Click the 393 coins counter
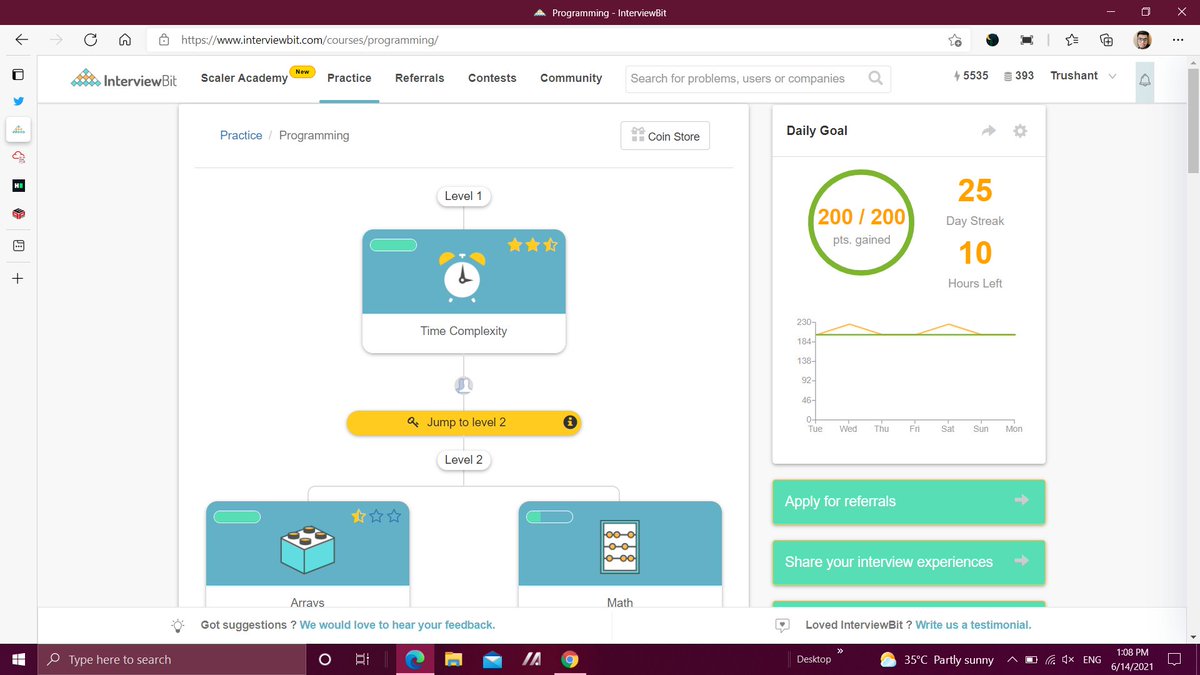Image resolution: width=1200 pixels, height=675 pixels. (1018, 76)
